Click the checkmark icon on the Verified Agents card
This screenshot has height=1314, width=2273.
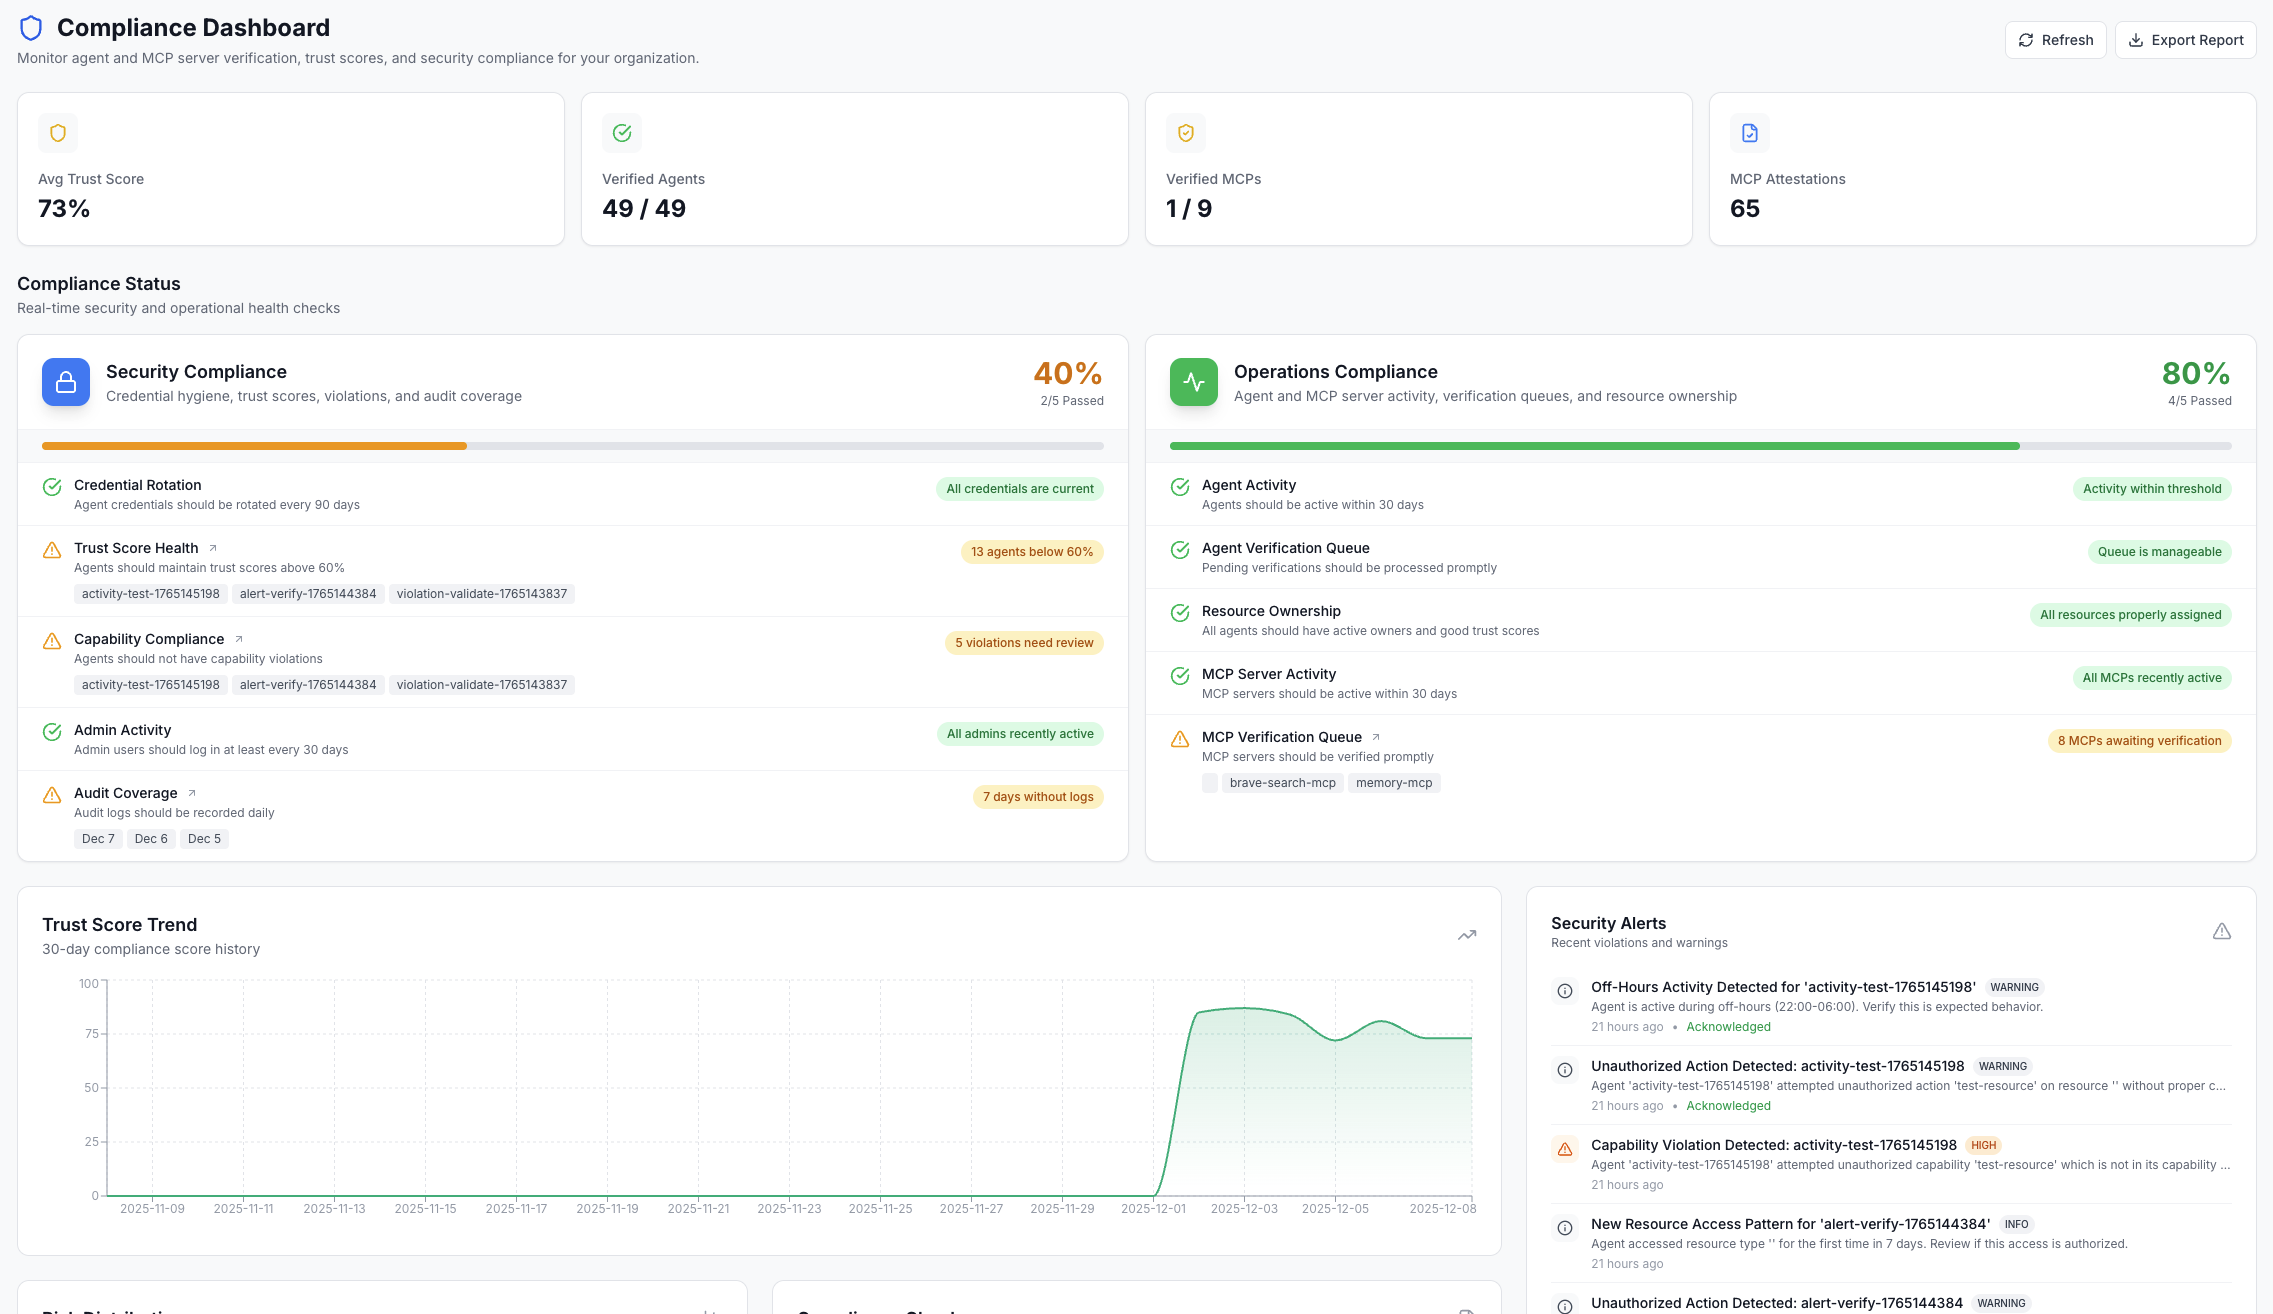click(x=621, y=132)
